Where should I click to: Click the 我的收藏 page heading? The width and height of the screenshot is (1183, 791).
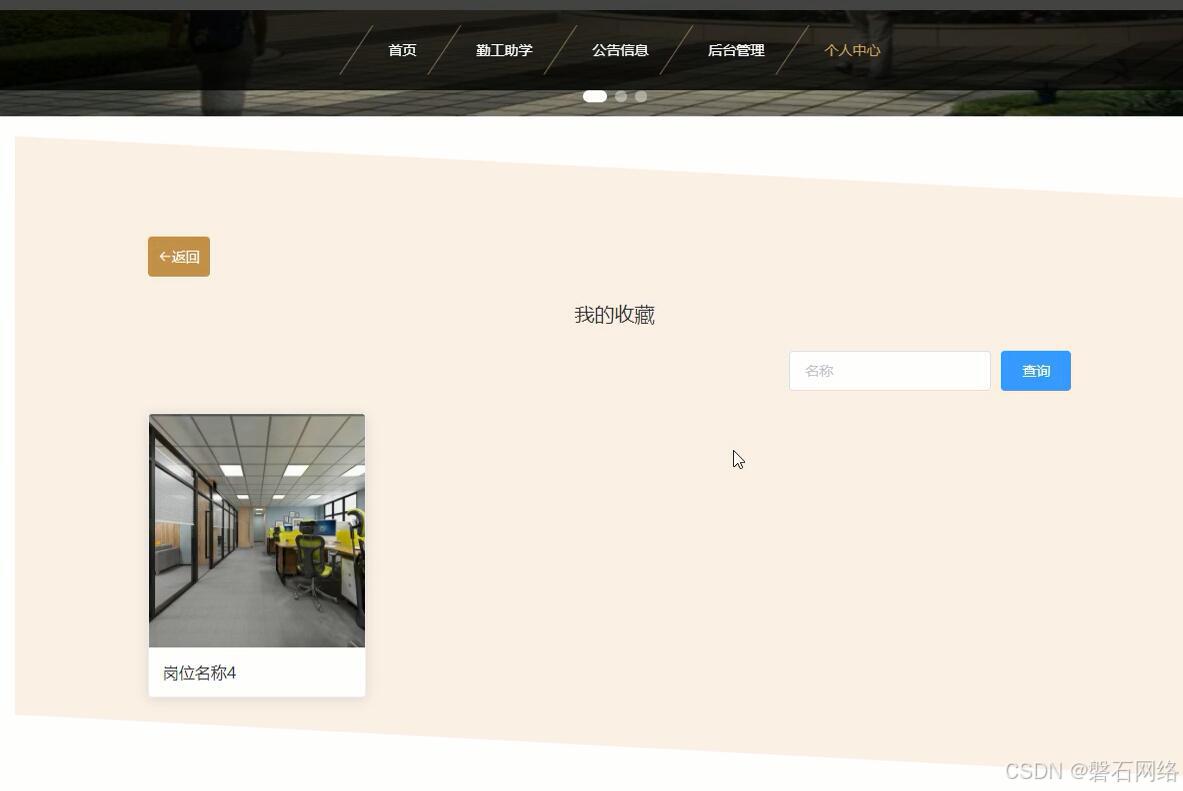coord(614,314)
